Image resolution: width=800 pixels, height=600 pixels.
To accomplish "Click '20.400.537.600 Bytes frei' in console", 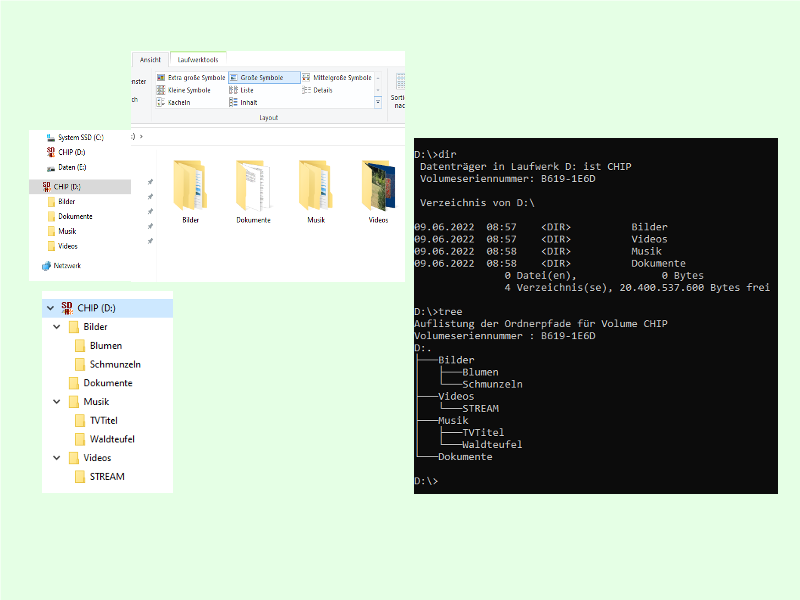I will pos(694,288).
